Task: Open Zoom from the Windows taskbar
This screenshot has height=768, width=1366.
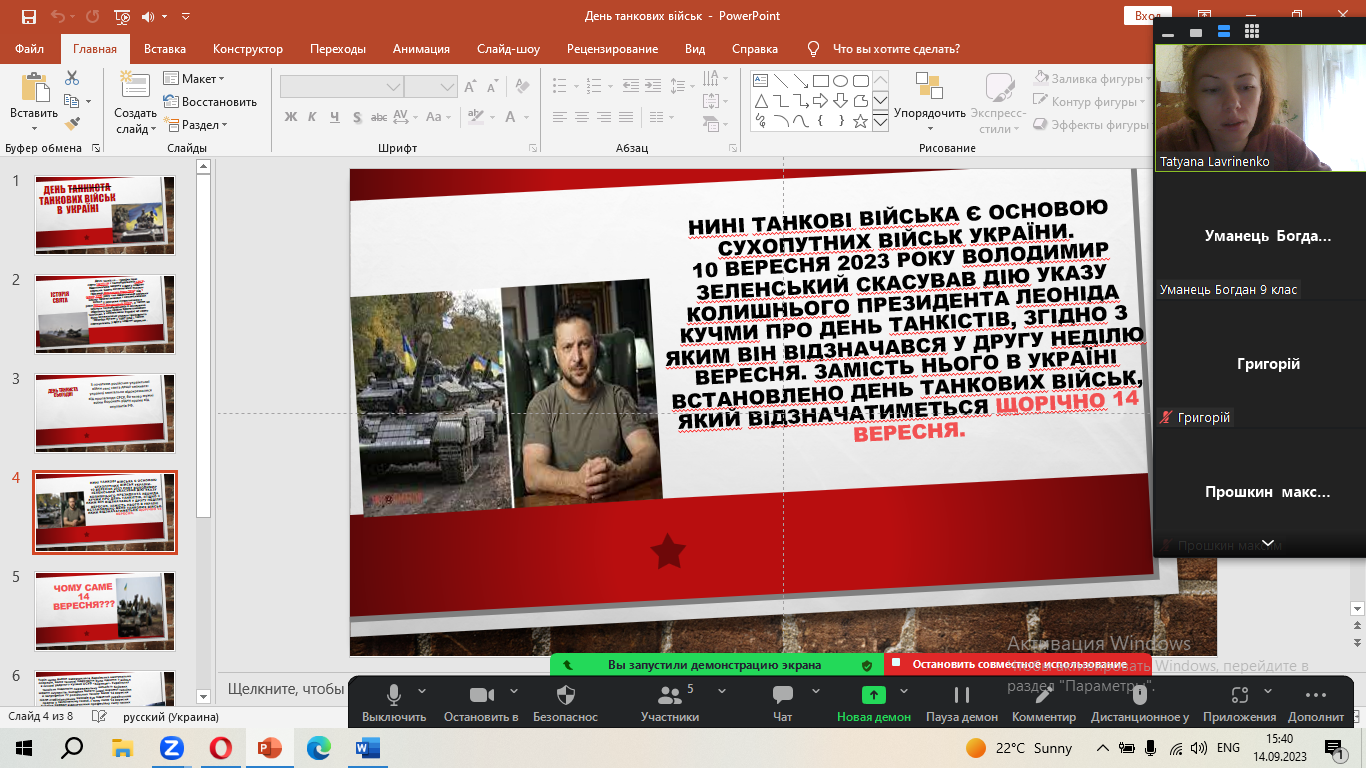Action: pyautogui.click(x=171, y=747)
